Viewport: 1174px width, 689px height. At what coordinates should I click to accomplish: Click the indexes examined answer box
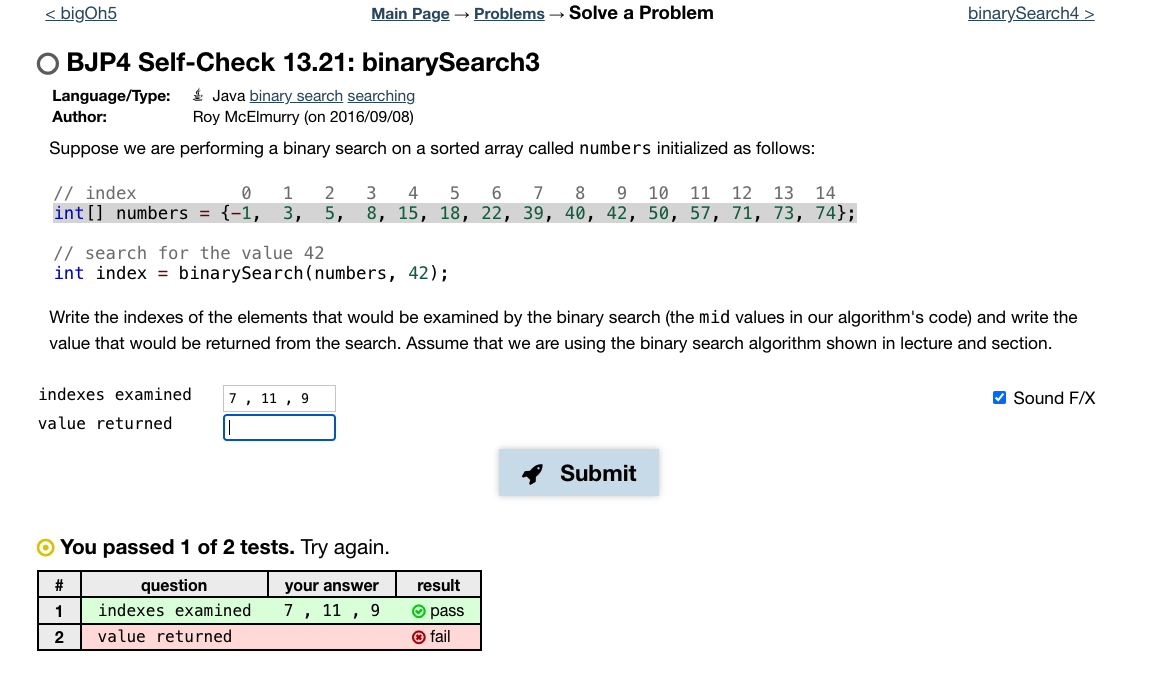tap(279, 397)
